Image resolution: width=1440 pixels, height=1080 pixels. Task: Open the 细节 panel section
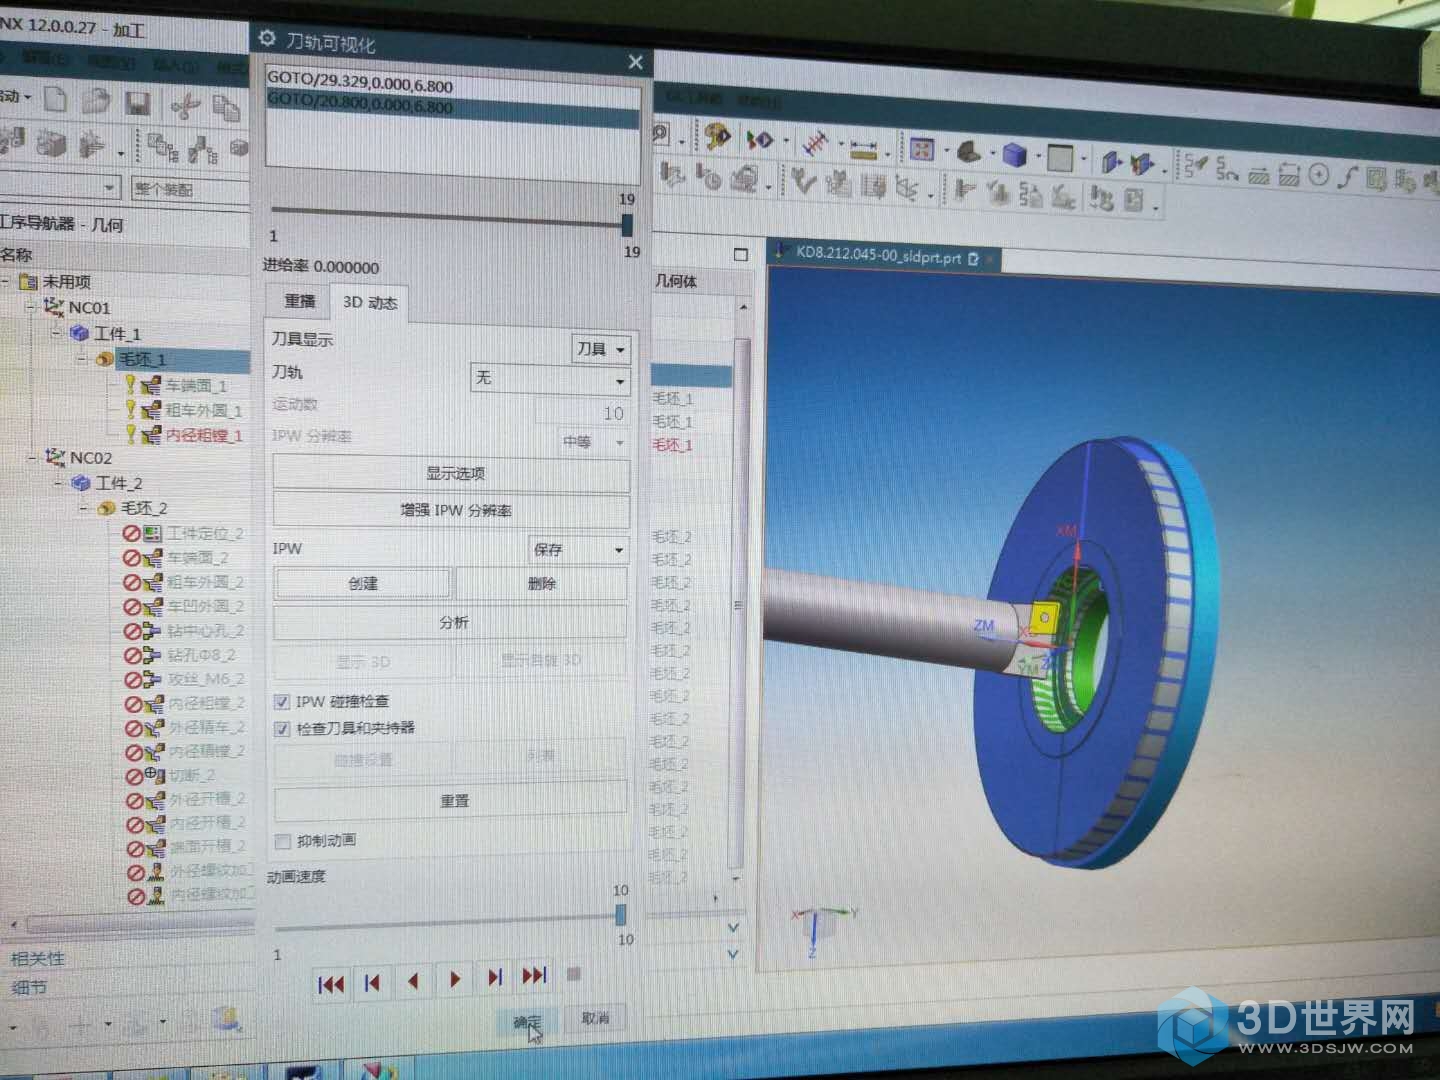click(29, 987)
